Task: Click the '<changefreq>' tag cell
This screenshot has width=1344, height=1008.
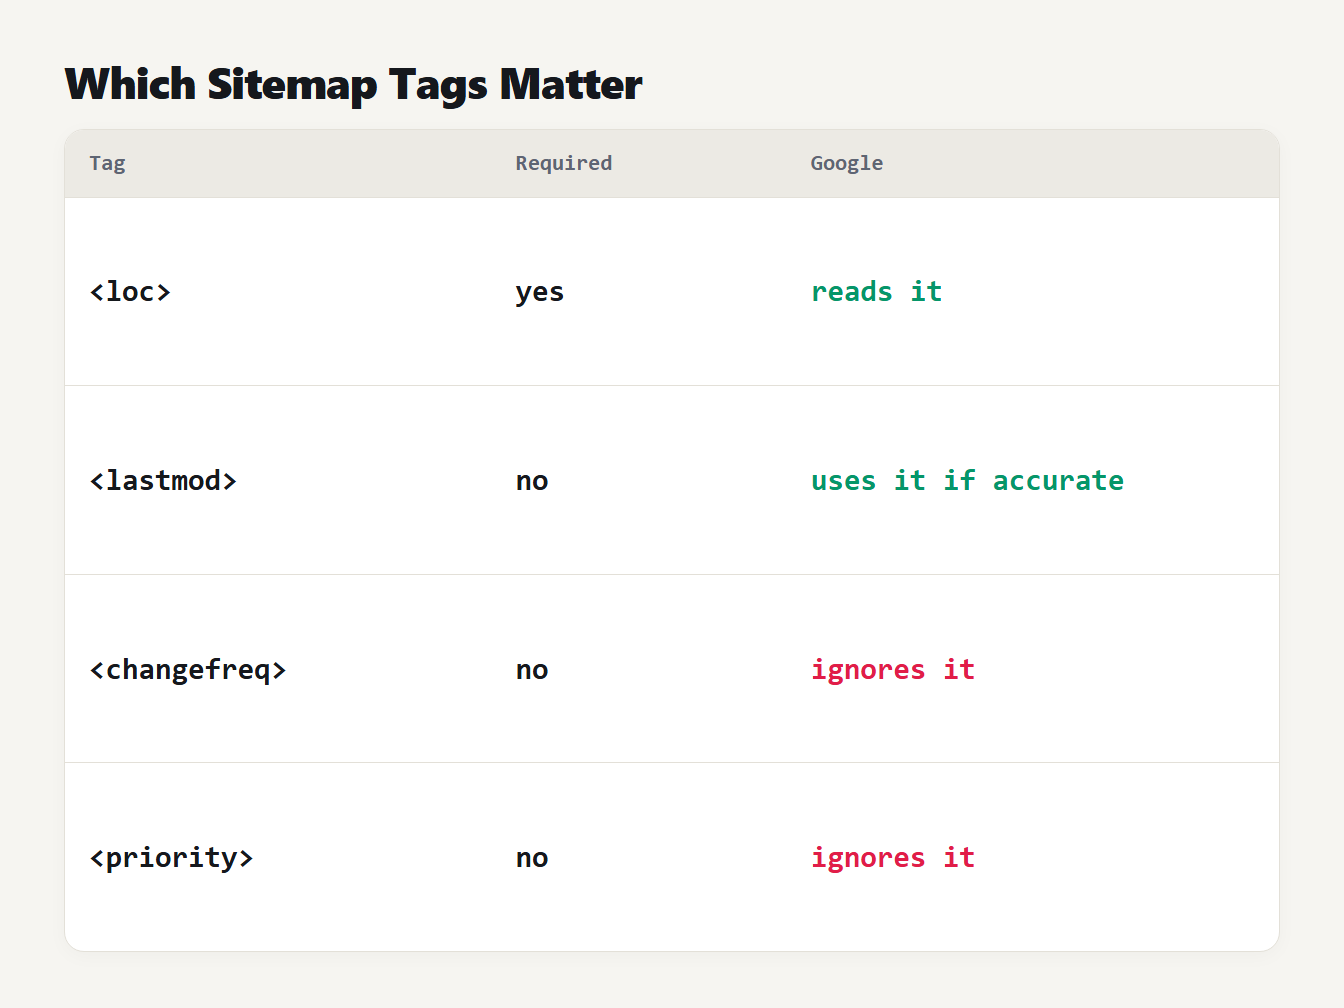Action: tap(188, 669)
